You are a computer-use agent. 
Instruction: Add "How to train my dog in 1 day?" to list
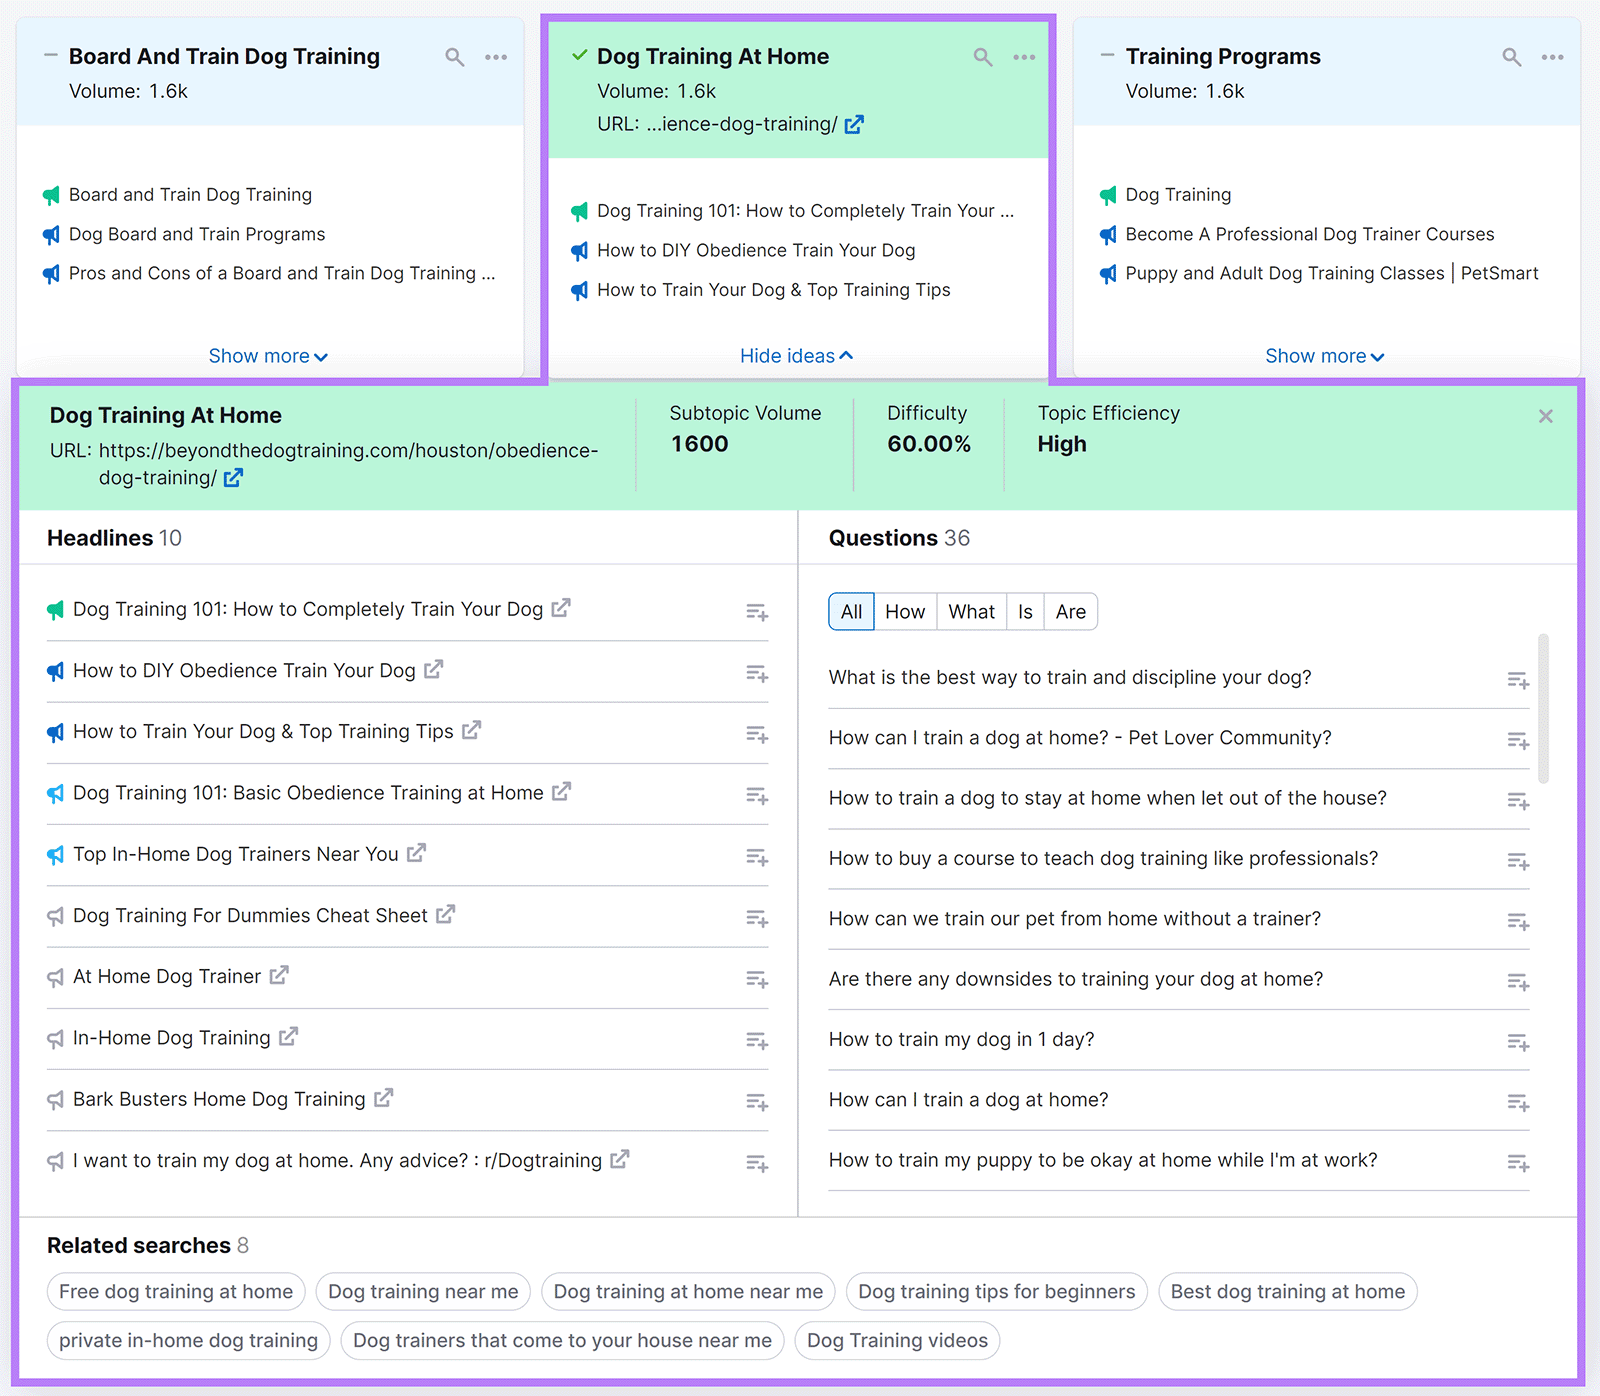pyautogui.click(x=1518, y=1042)
